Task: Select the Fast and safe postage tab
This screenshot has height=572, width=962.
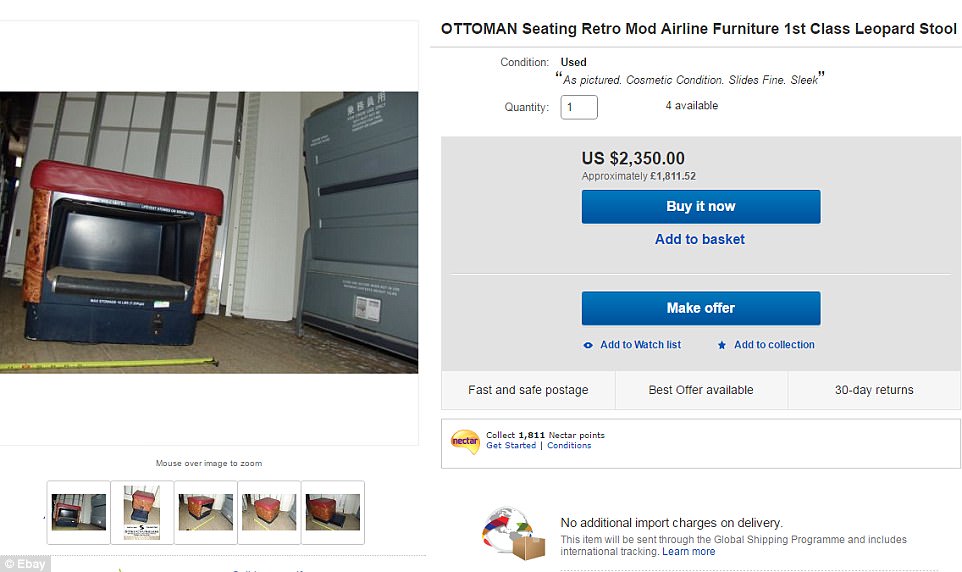Action: pyautogui.click(x=528, y=390)
